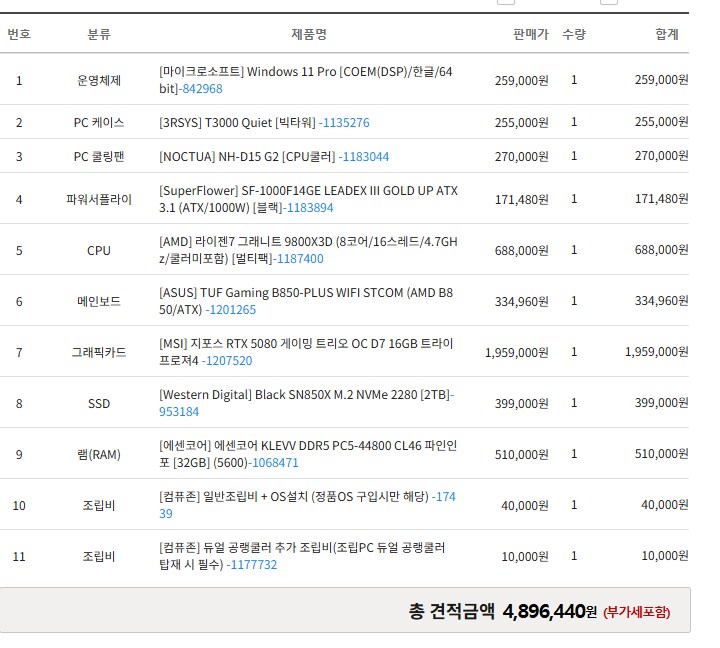Select the 운영체제 category cell
Viewport: 720px width, 648px height.
(99, 80)
